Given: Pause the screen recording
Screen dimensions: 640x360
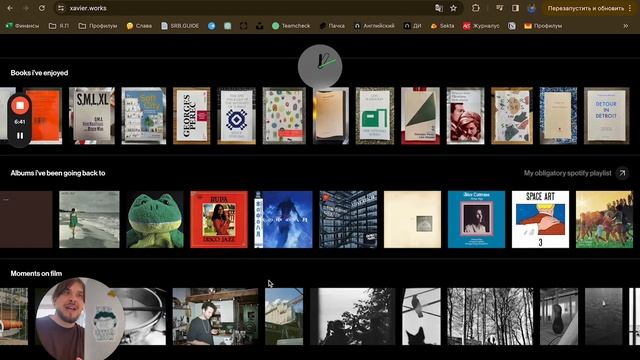Looking at the screenshot, I should click(20, 136).
